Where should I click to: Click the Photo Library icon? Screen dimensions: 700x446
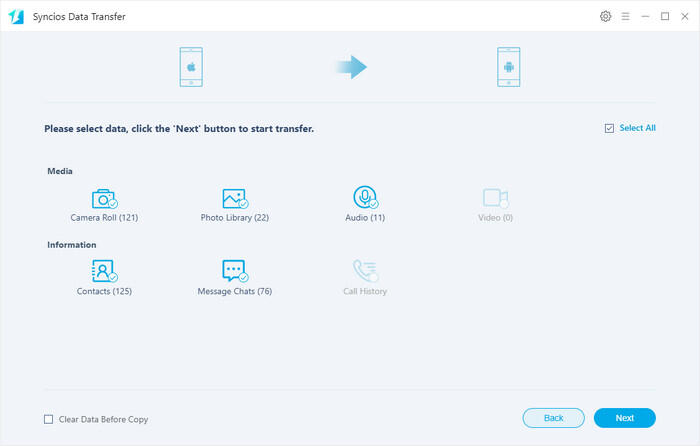tap(234, 198)
